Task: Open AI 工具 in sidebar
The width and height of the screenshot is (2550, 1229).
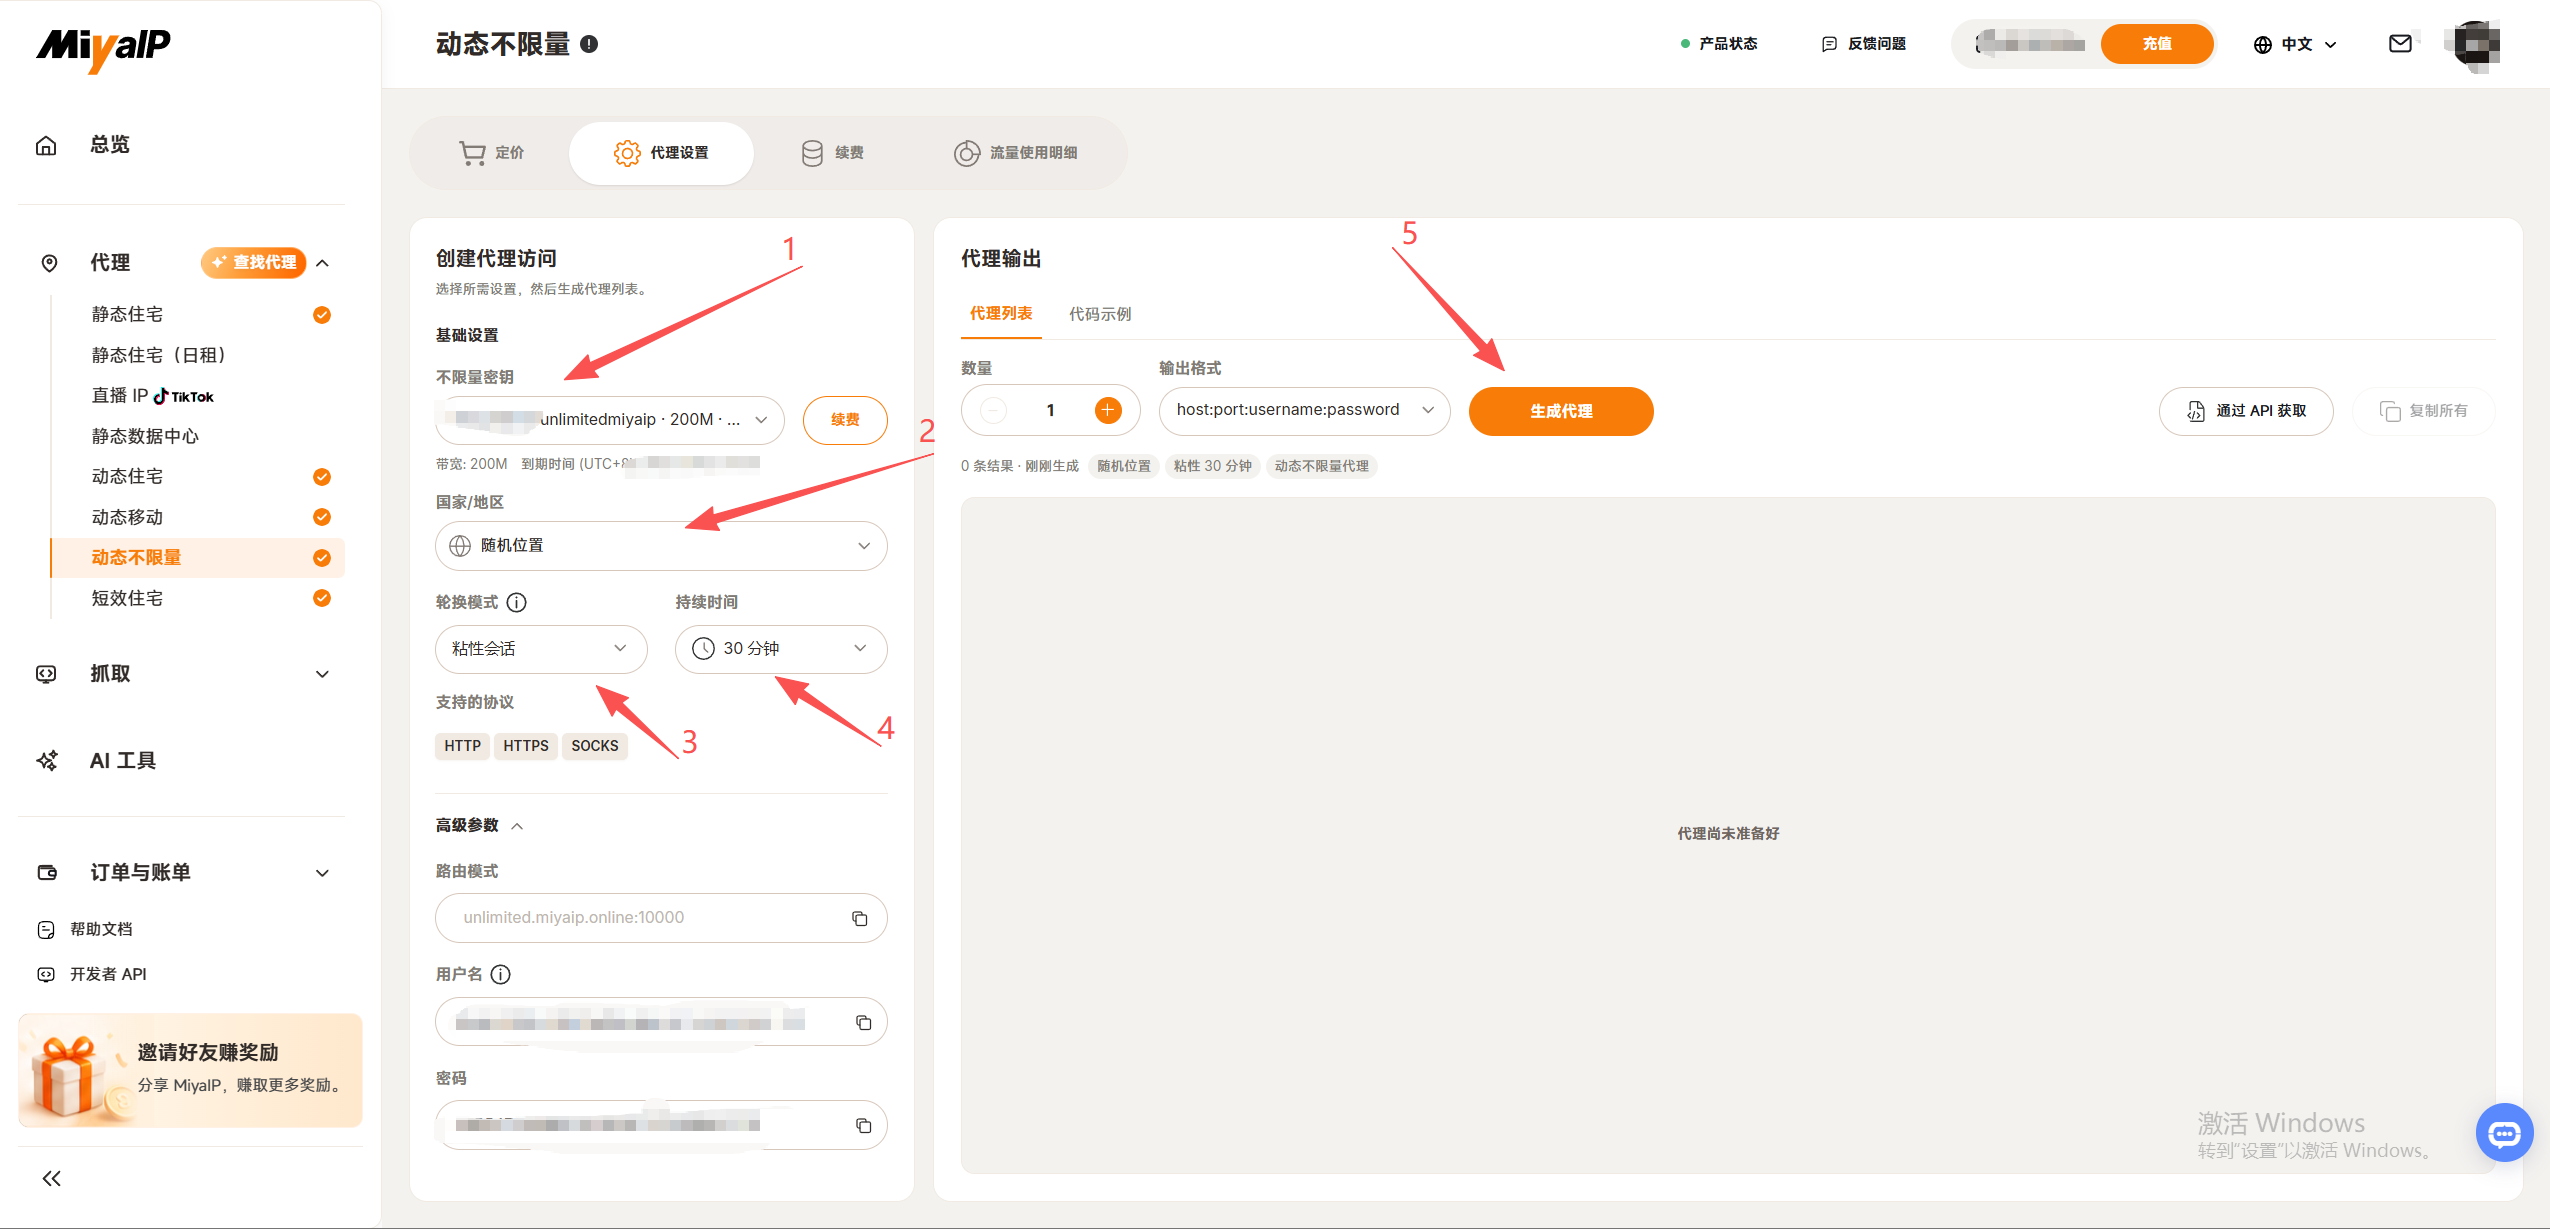Action: point(123,761)
